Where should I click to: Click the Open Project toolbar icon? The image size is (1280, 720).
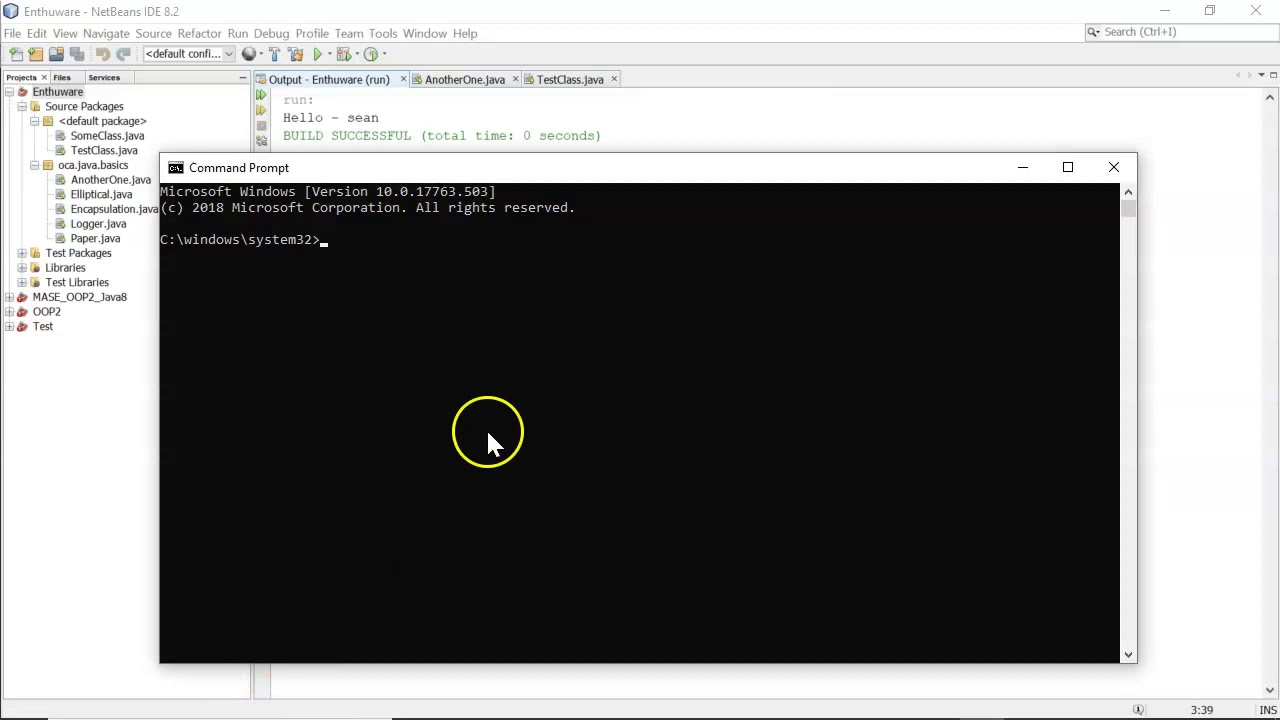[x=56, y=54]
